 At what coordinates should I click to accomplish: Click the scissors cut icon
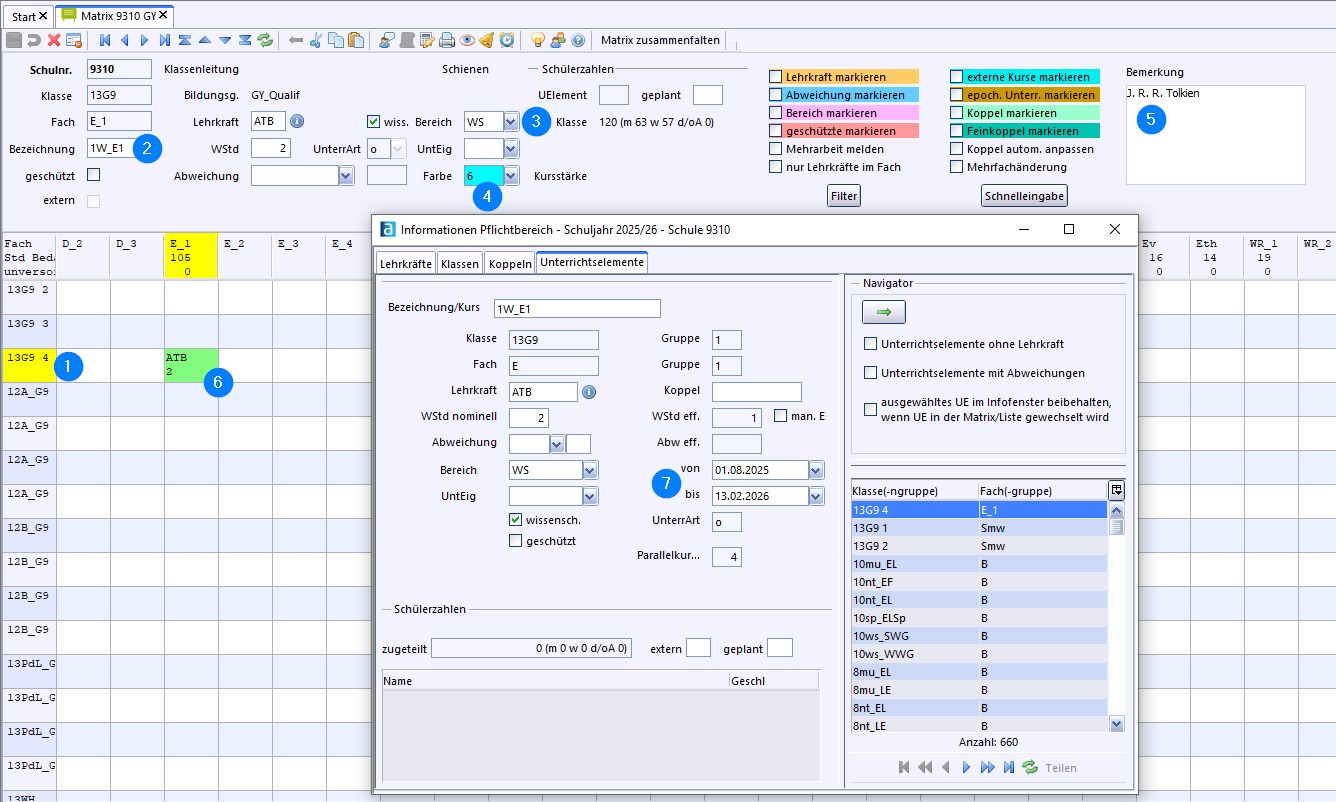(x=315, y=40)
